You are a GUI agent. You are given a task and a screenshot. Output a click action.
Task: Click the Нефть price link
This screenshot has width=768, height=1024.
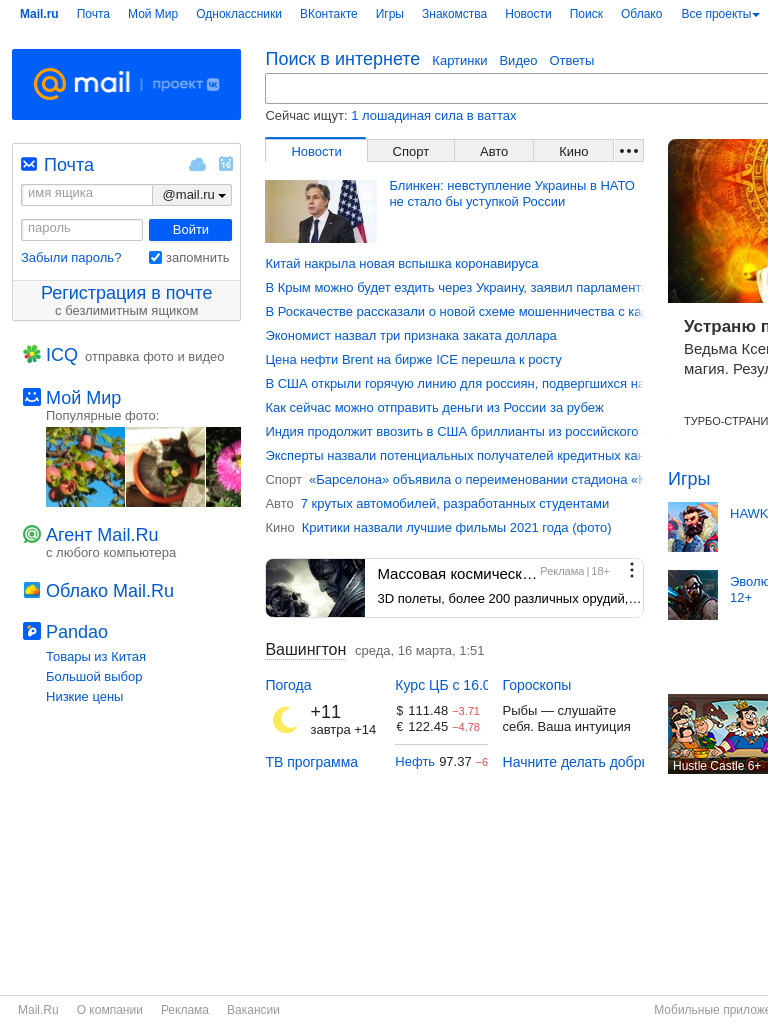click(415, 761)
